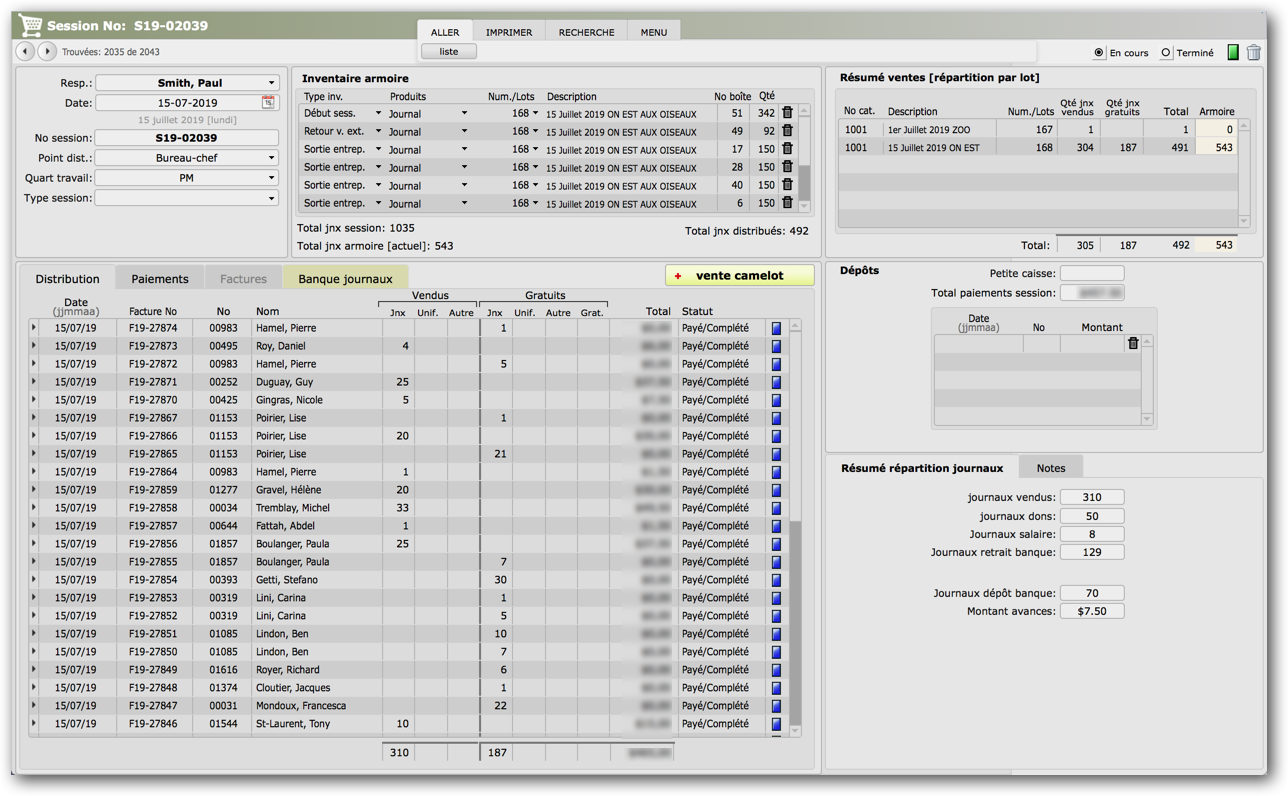Switch to the Distribution tab
1288x796 pixels.
click(x=67, y=279)
